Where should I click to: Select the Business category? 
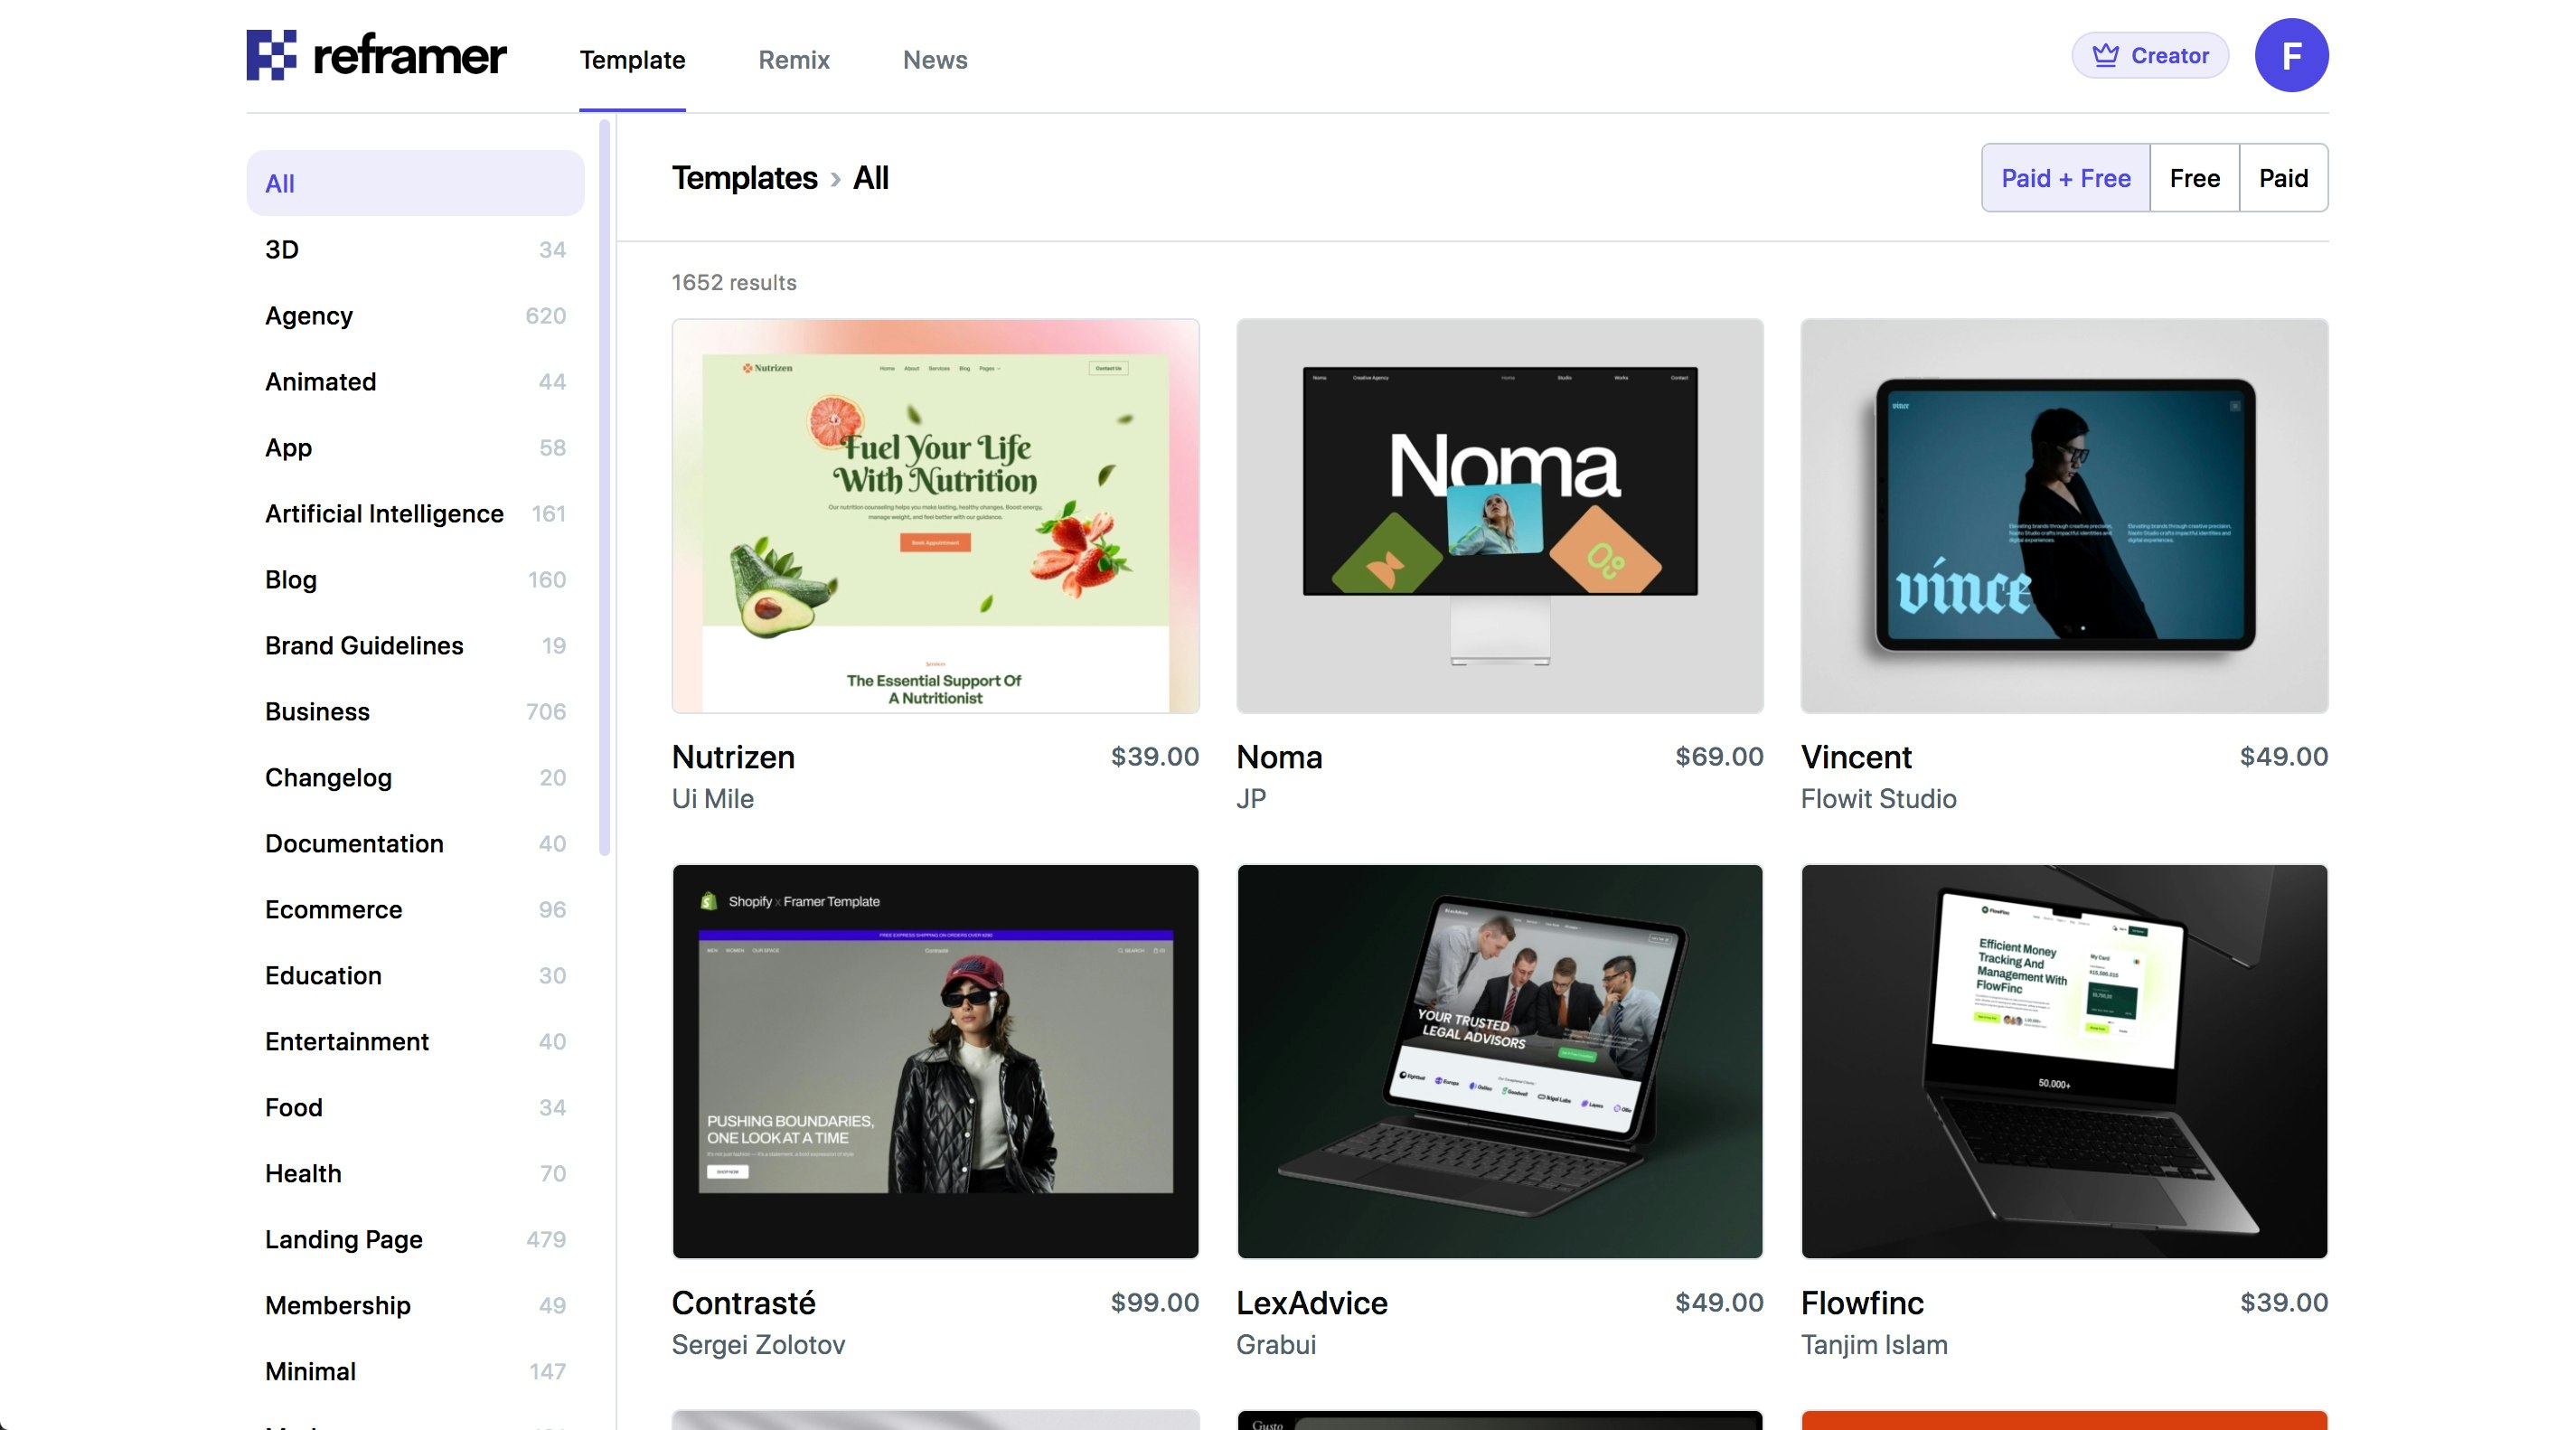coord(415,711)
